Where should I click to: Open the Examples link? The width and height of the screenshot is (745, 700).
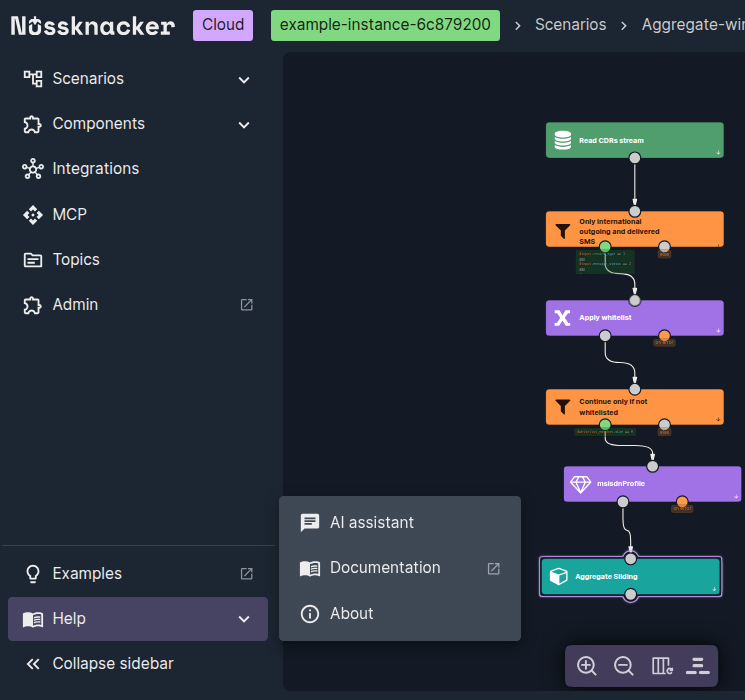[x=138, y=574]
